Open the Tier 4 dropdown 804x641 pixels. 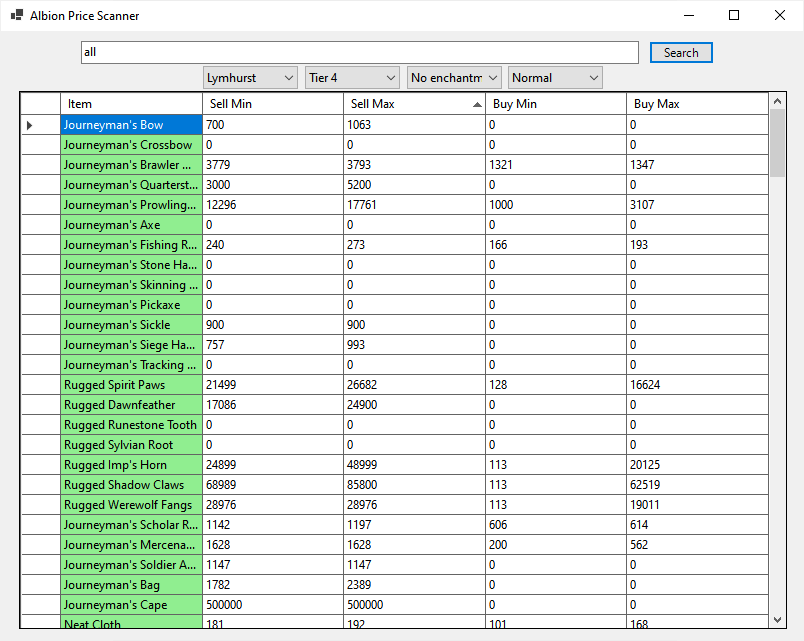[352, 77]
